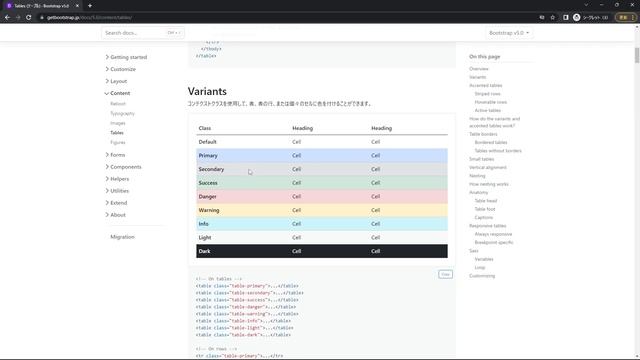Jump to Tables without borders section

point(498,151)
